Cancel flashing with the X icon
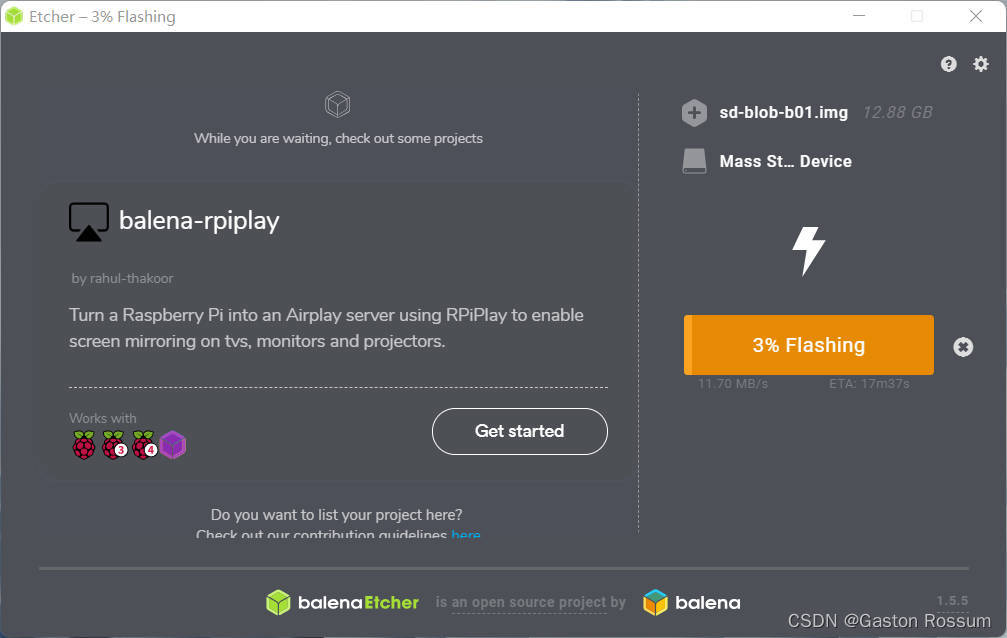 click(962, 347)
